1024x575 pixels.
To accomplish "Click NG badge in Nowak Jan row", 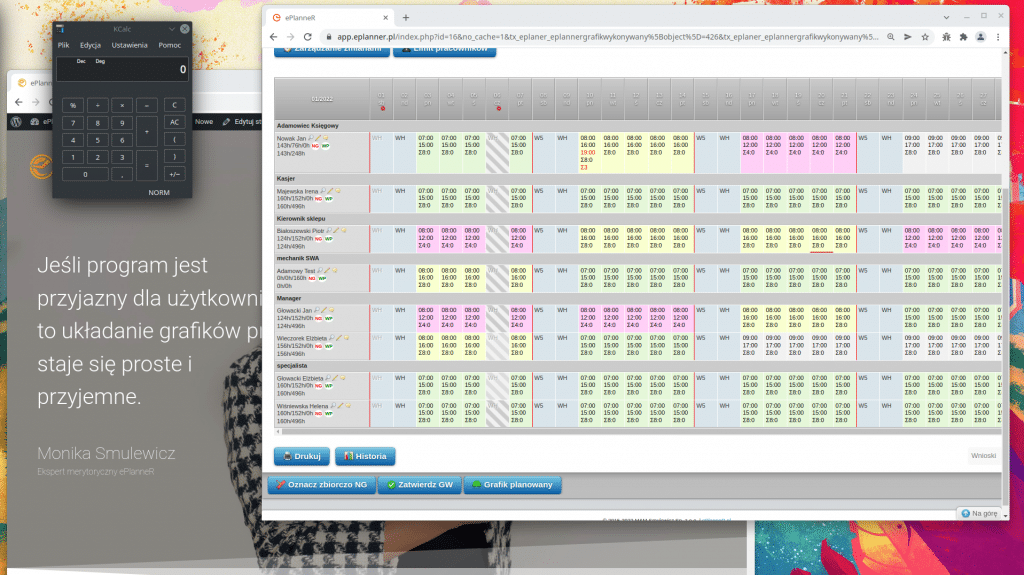I will [x=315, y=146].
